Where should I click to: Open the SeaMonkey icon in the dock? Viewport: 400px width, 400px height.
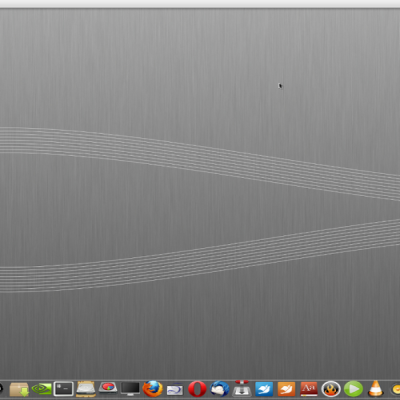coord(175,389)
